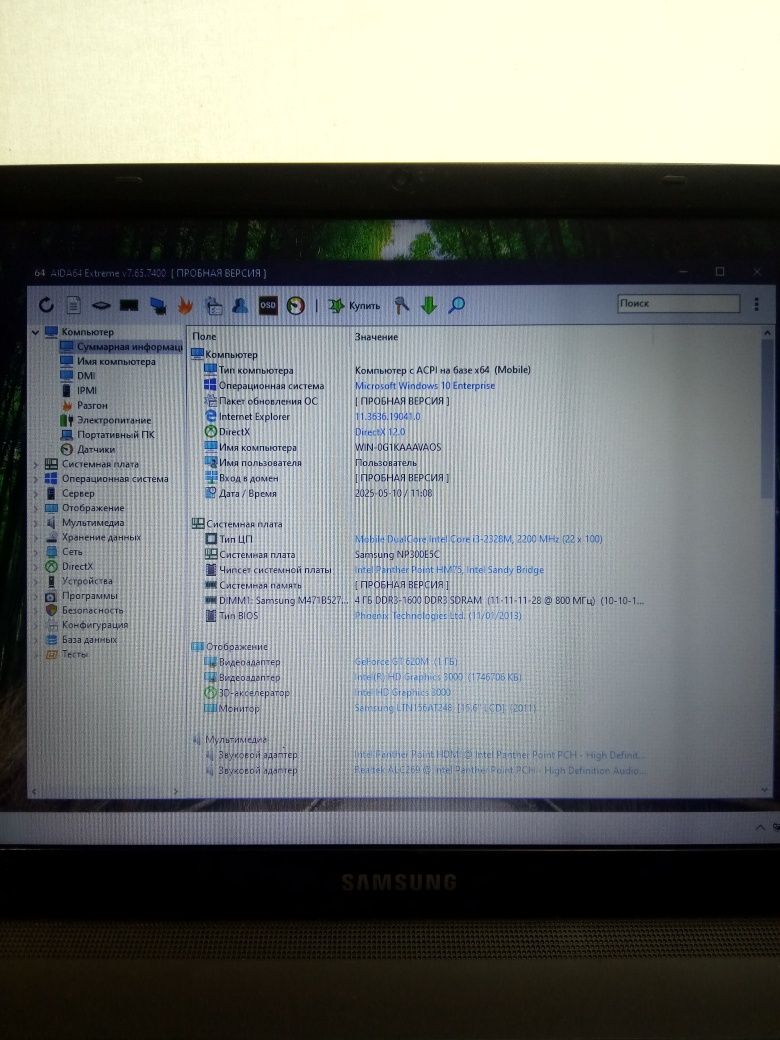Click the green download arrow icon

point(428,305)
